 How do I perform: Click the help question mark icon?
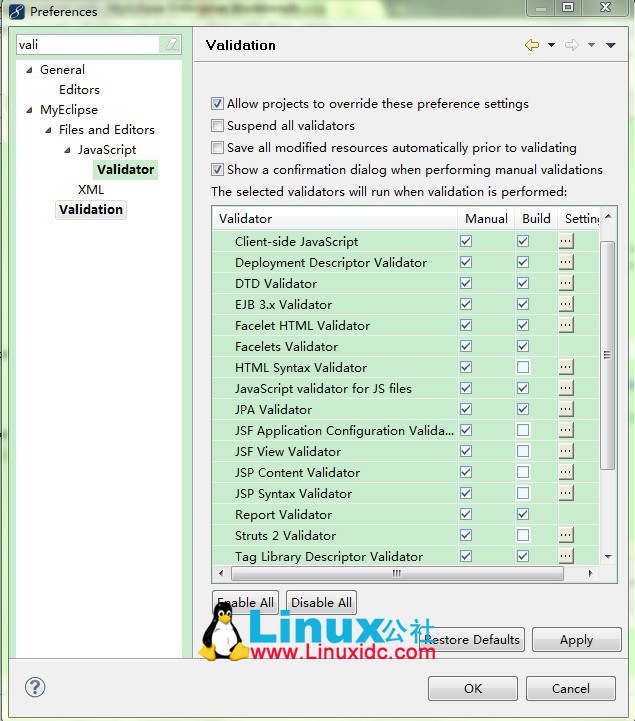(35, 687)
